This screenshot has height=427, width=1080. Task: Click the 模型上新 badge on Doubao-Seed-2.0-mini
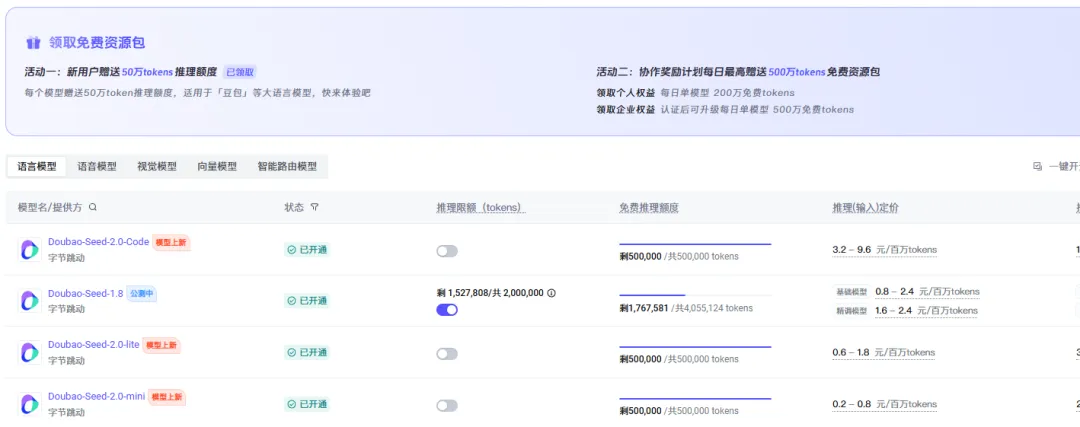tap(167, 397)
